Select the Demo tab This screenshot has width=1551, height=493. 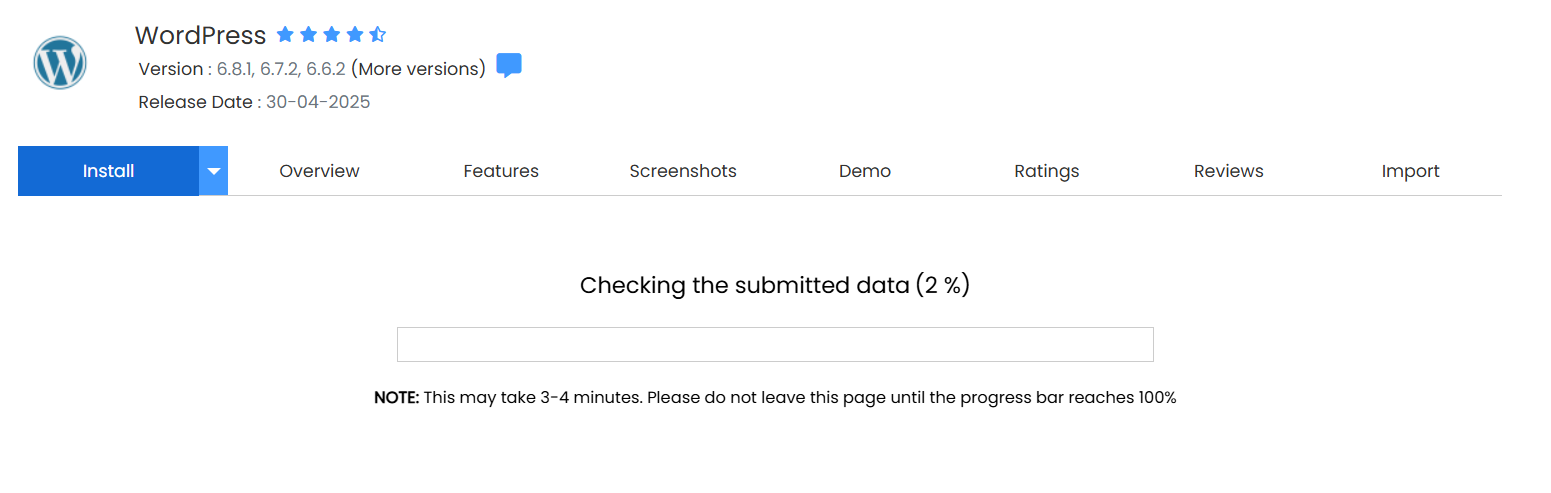[x=865, y=171]
